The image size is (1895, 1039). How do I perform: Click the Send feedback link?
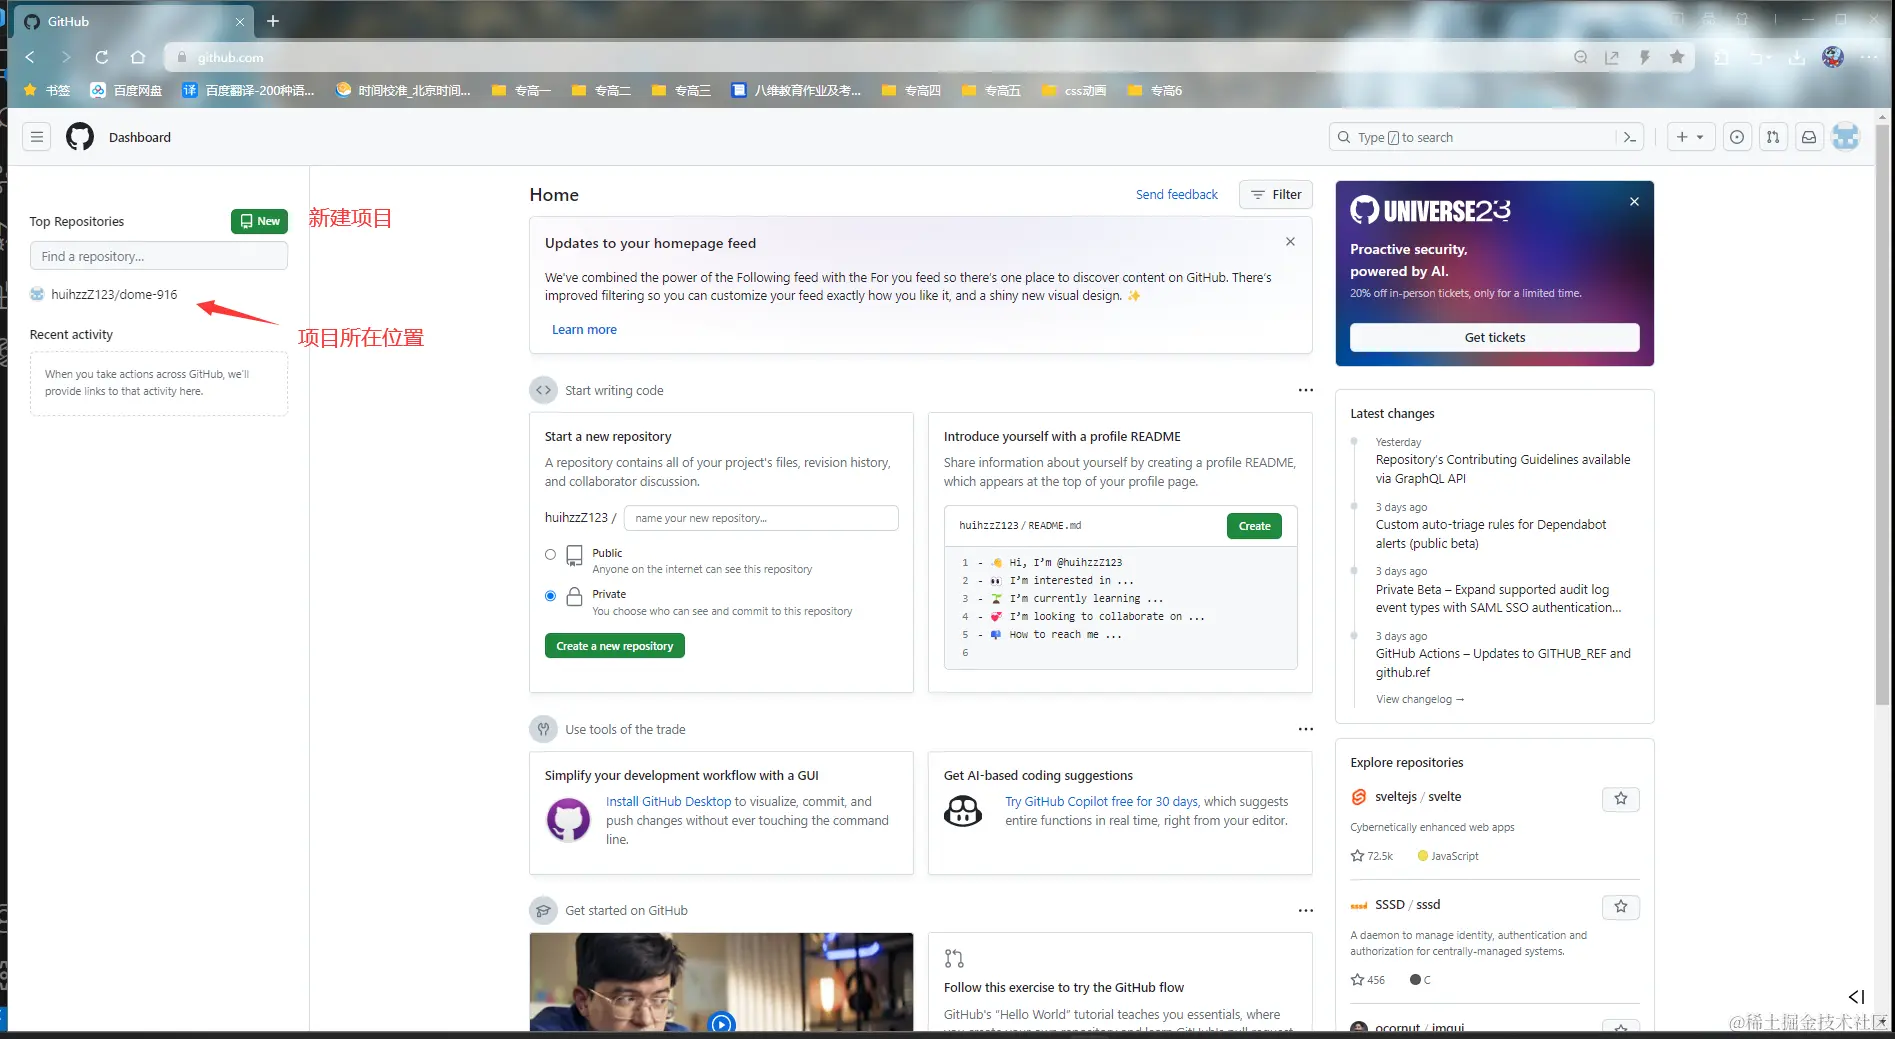(1177, 194)
